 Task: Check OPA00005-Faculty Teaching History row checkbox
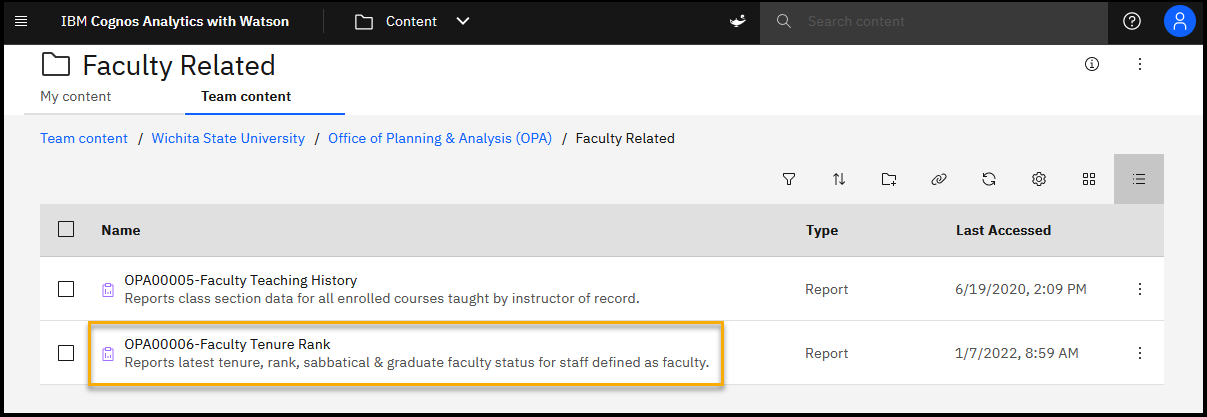coord(66,289)
